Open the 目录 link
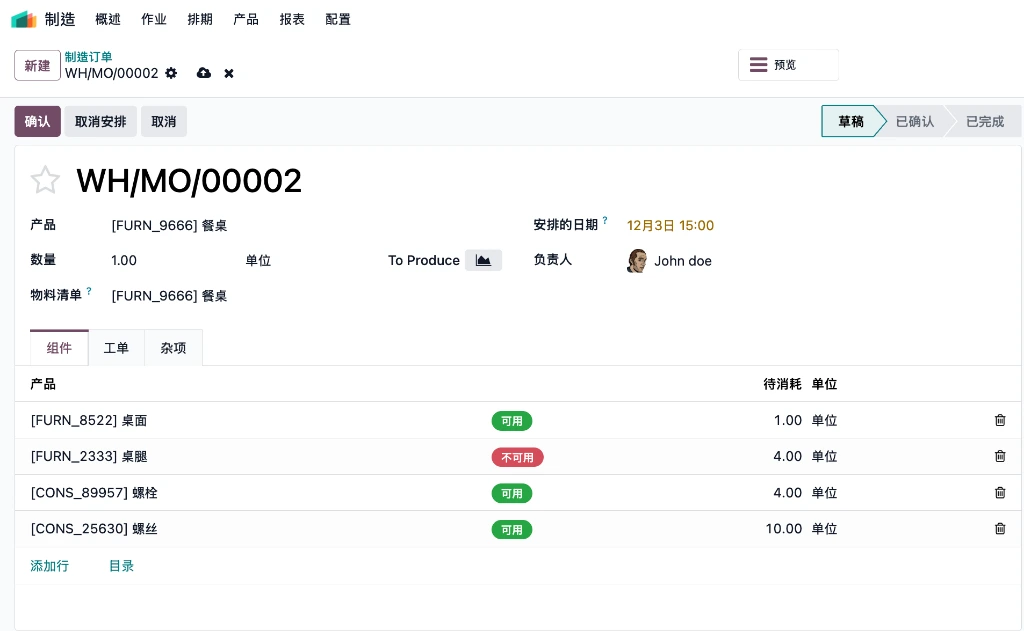 point(121,565)
